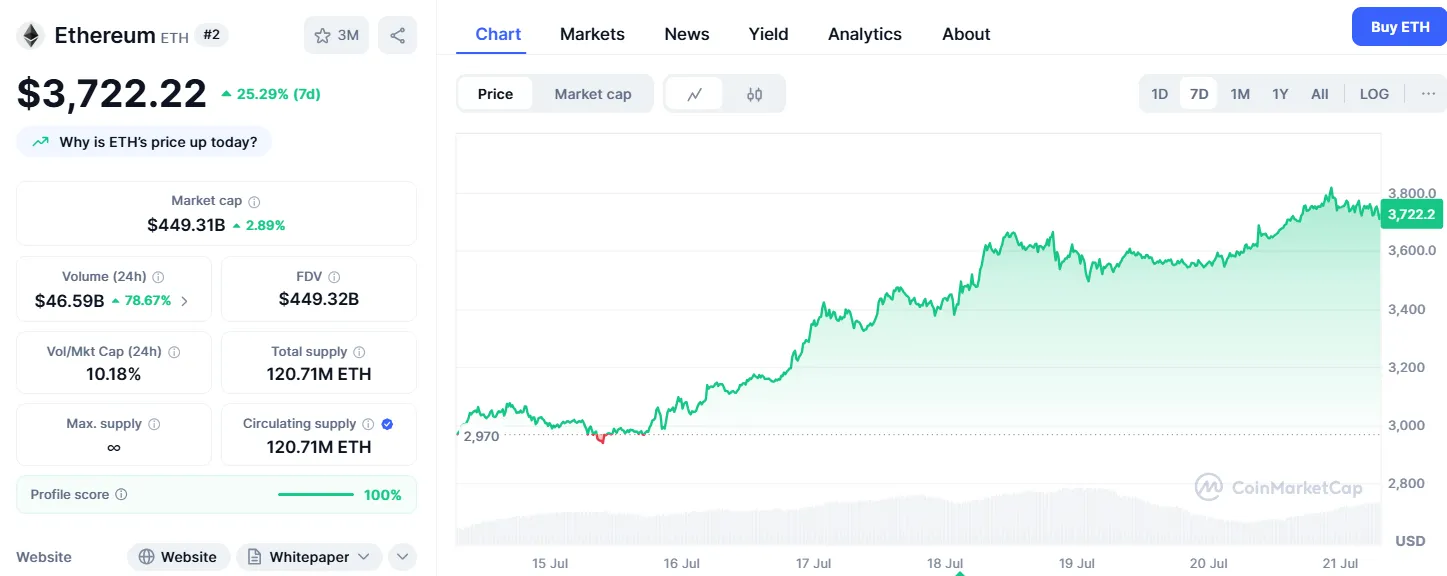Click Circulating supply verified badge

(x=388, y=424)
